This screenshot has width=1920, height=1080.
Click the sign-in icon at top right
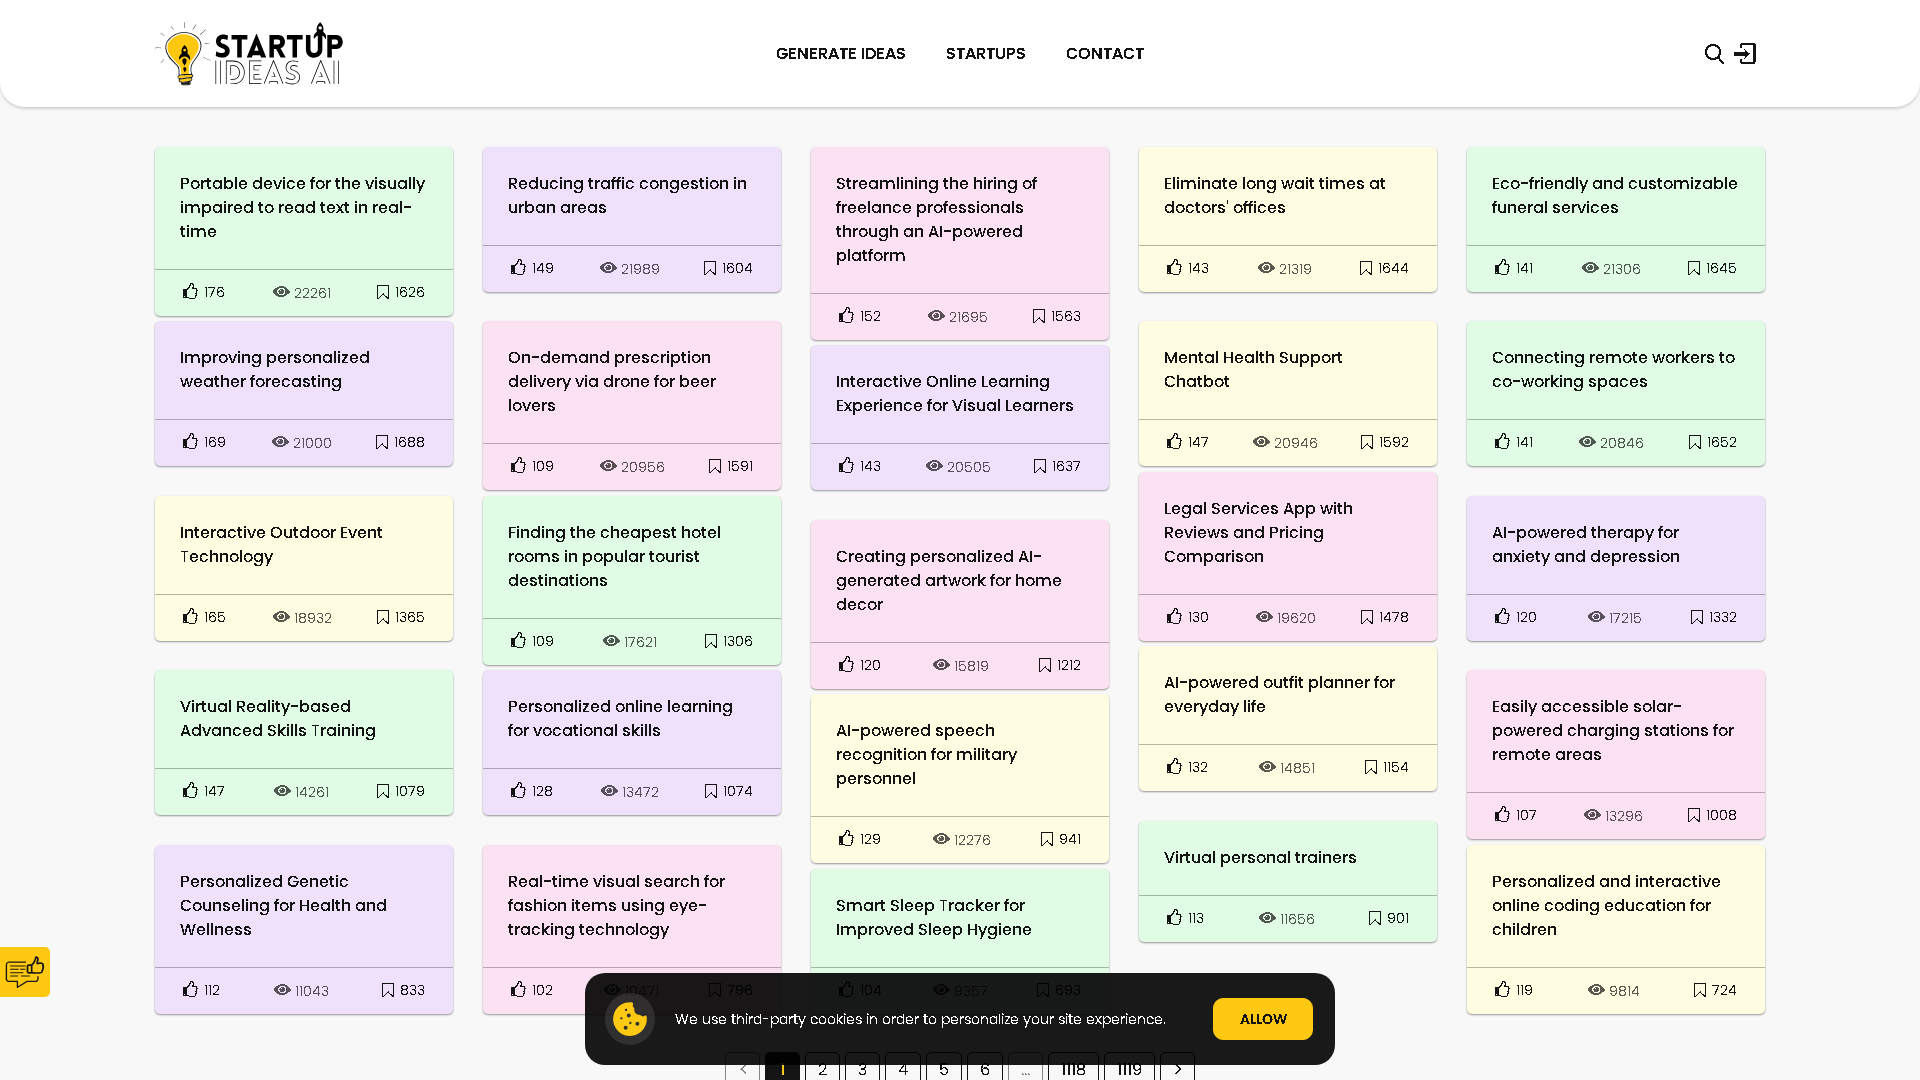[x=1747, y=53]
